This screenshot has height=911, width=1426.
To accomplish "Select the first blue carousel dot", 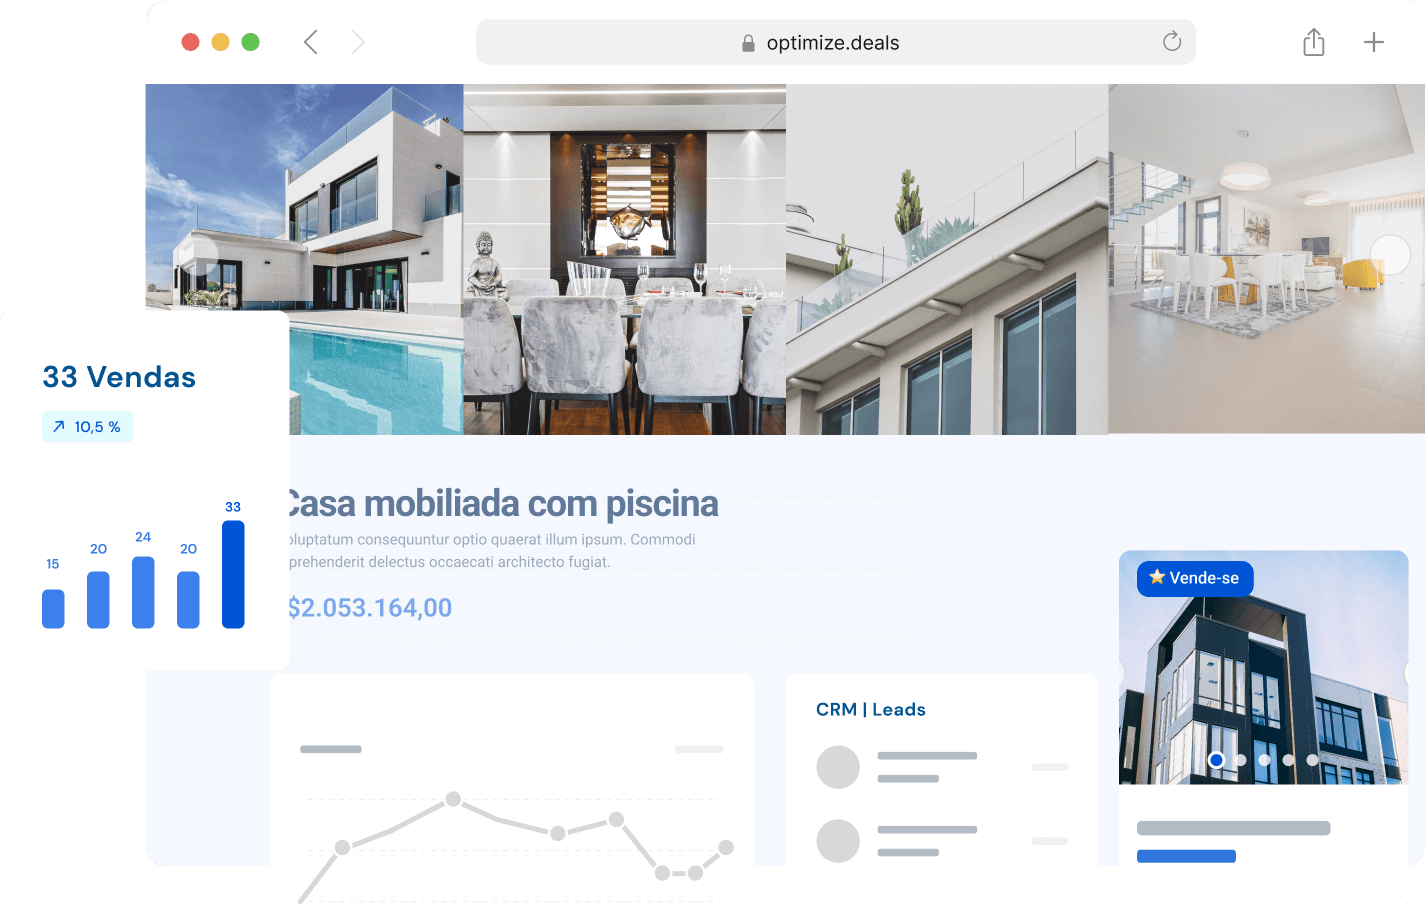I will pos(1216,760).
